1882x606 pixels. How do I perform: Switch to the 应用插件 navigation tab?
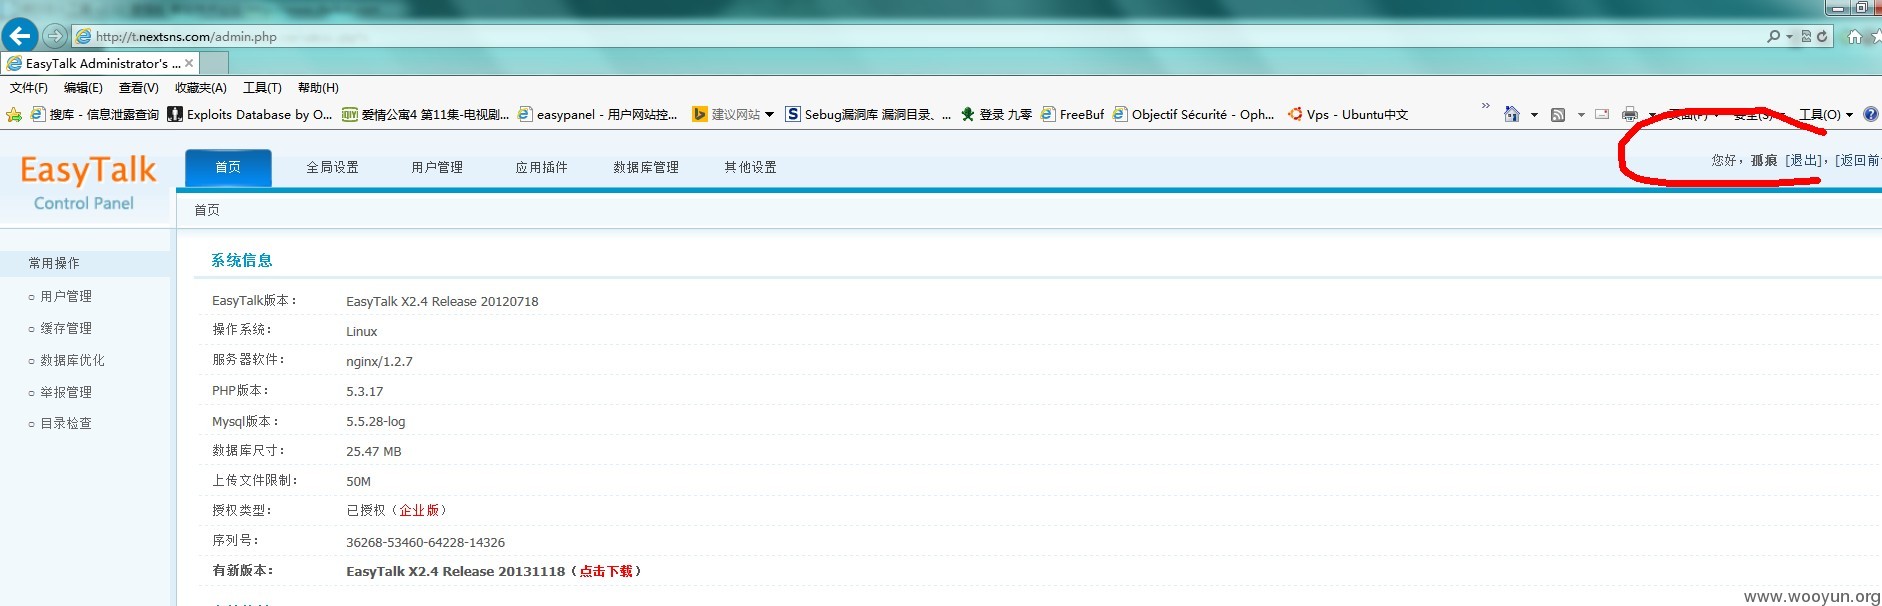tap(541, 167)
